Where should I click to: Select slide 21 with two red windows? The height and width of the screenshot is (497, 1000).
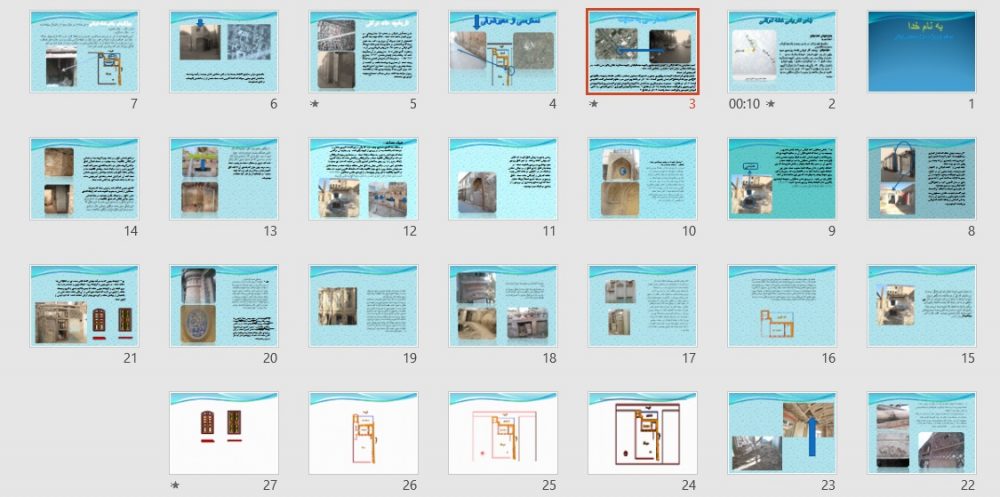coord(84,306)
